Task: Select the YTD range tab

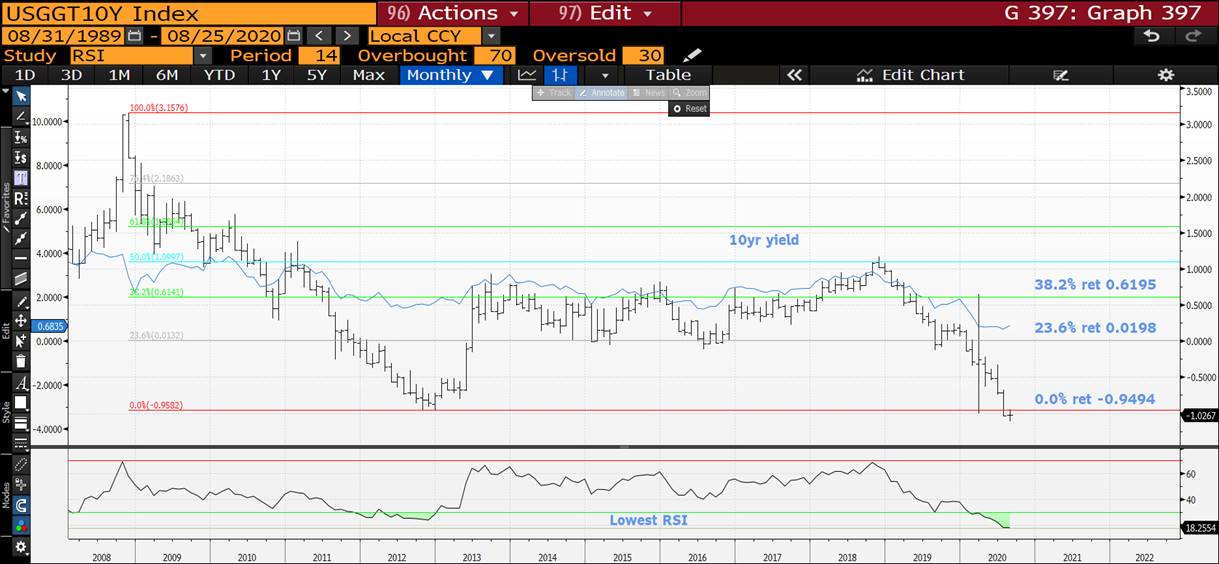Action: [x=219, y=75]
